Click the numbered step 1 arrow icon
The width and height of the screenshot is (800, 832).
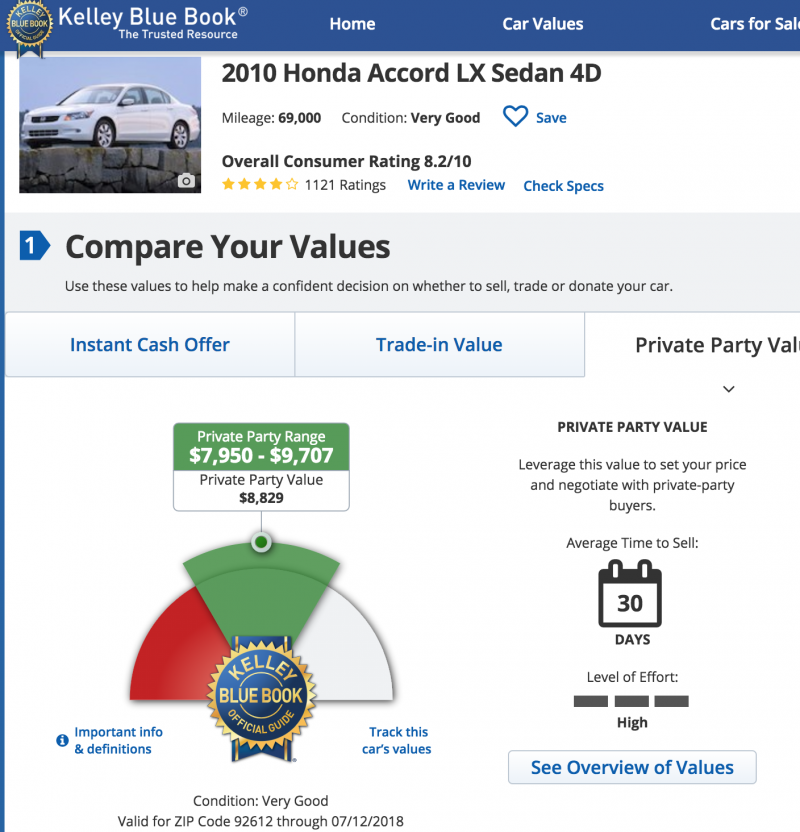[35, 246]
